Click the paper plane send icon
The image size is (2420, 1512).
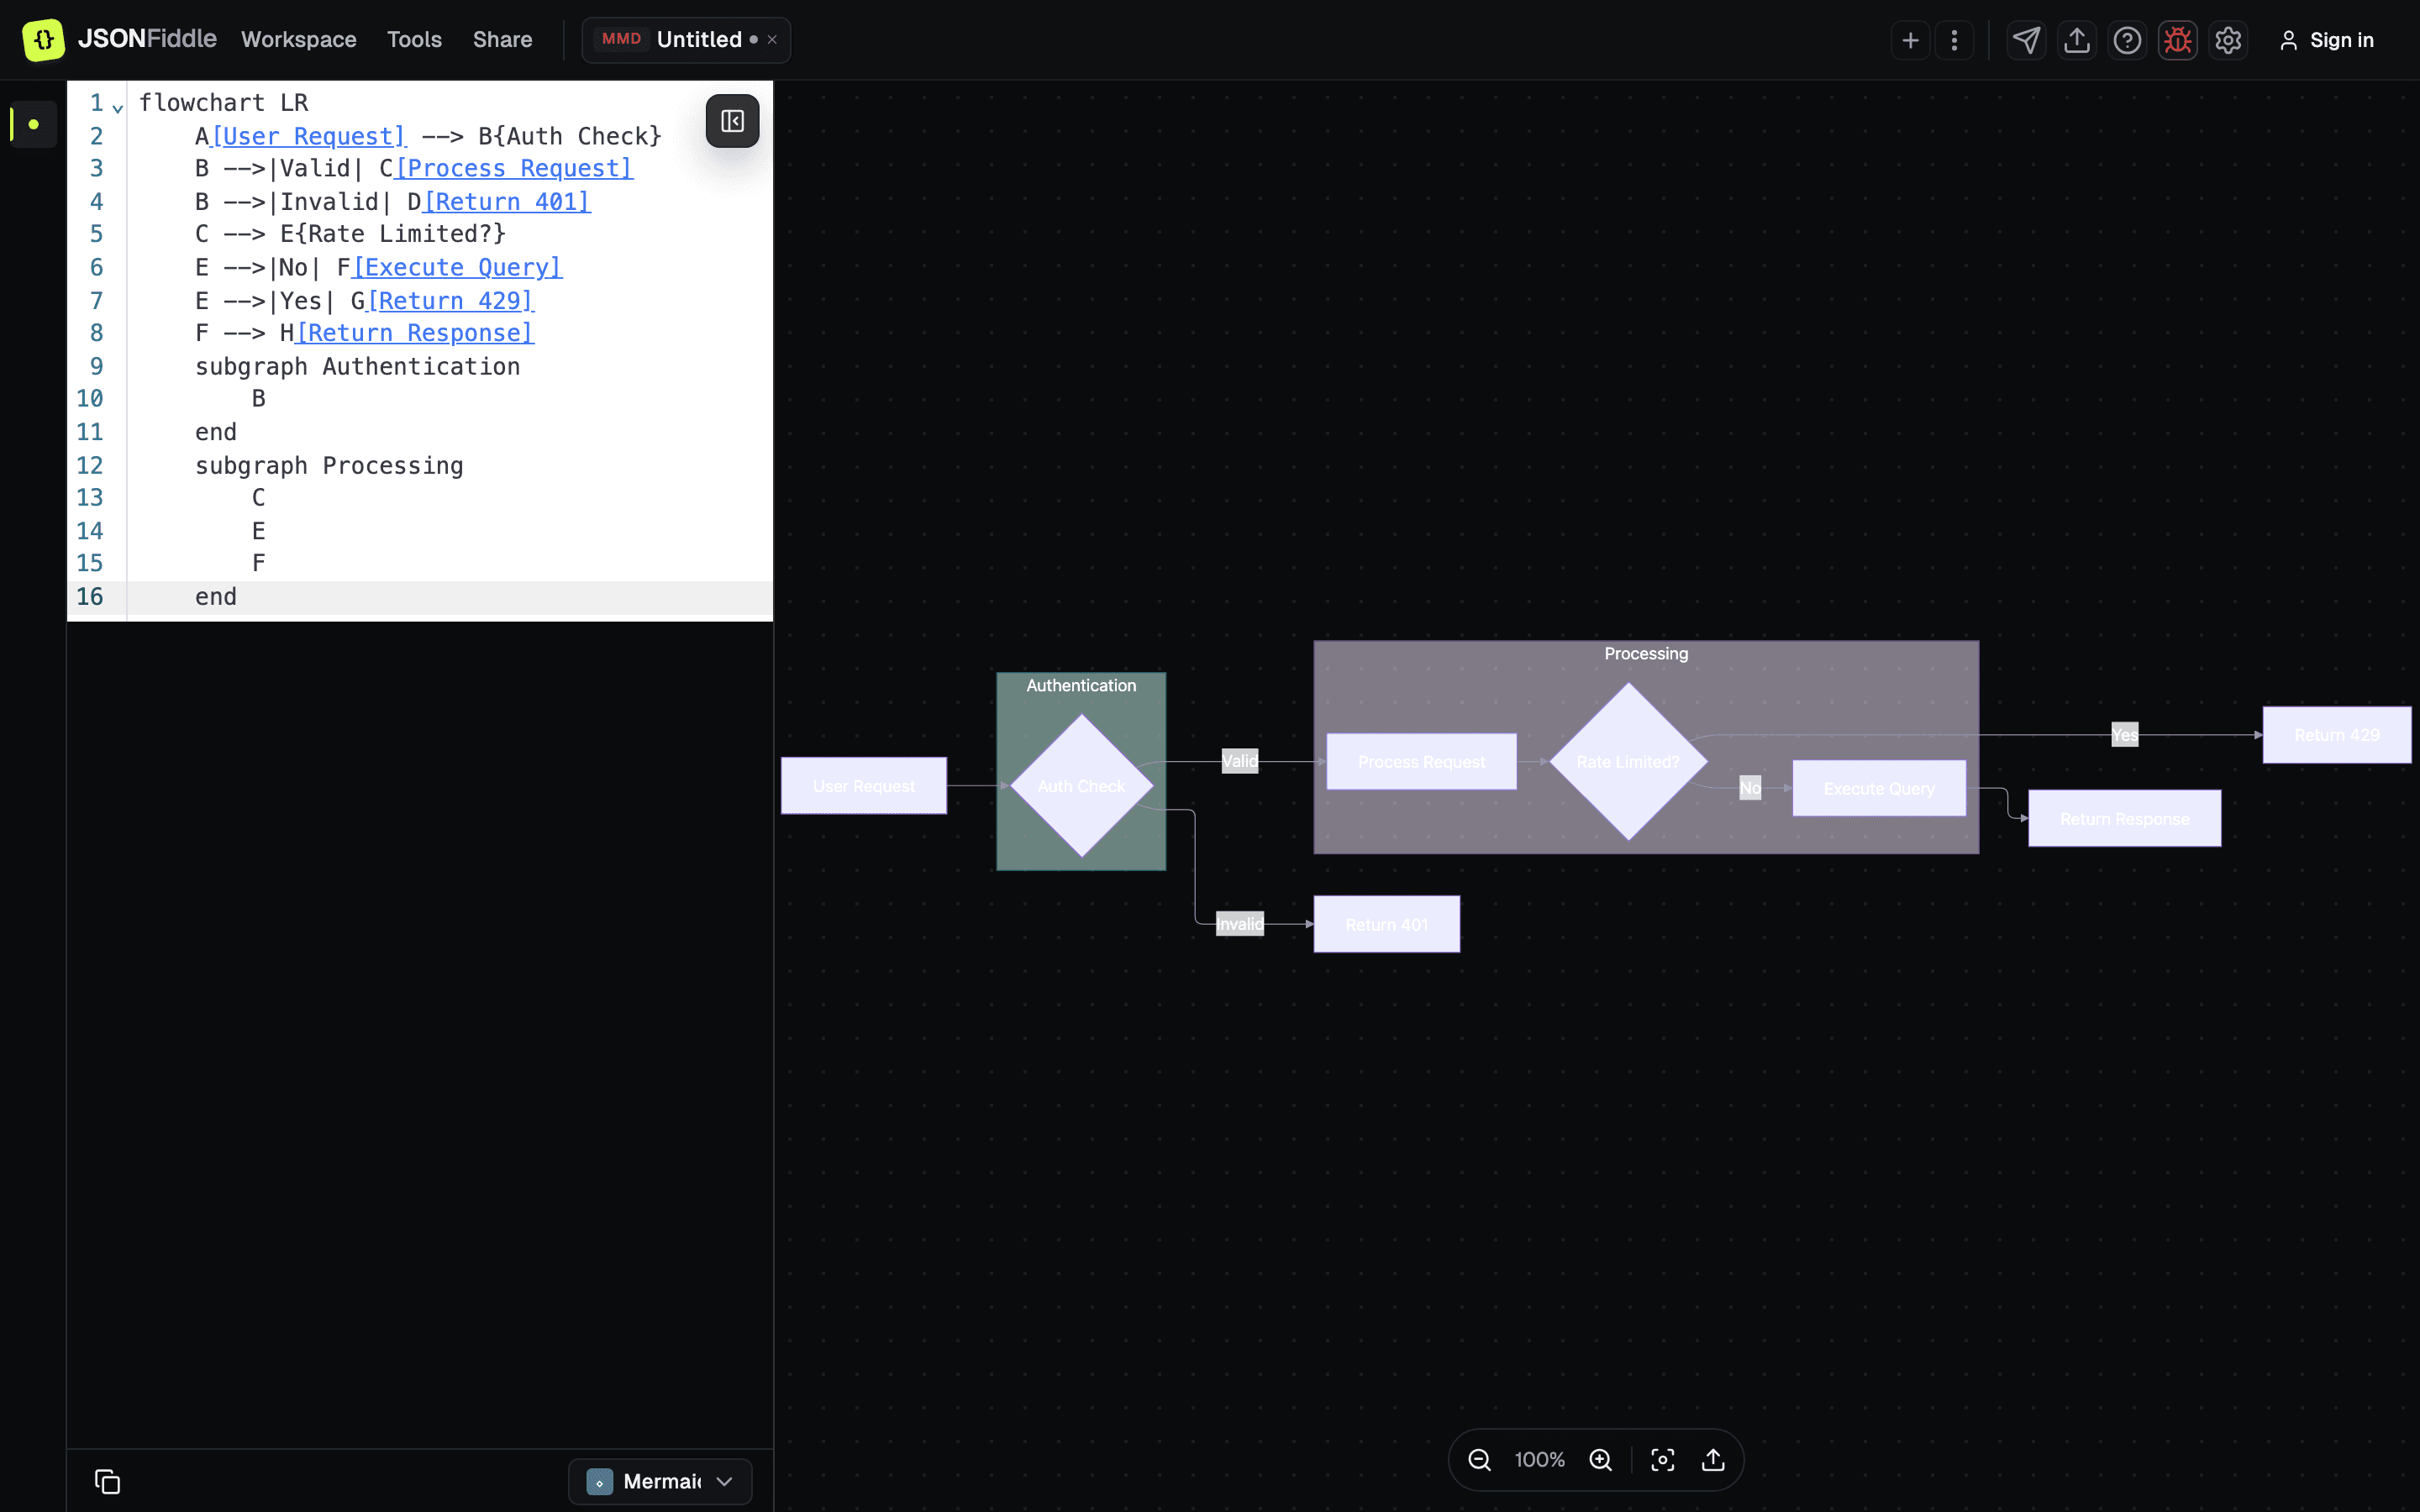[x=2026, y=40]
